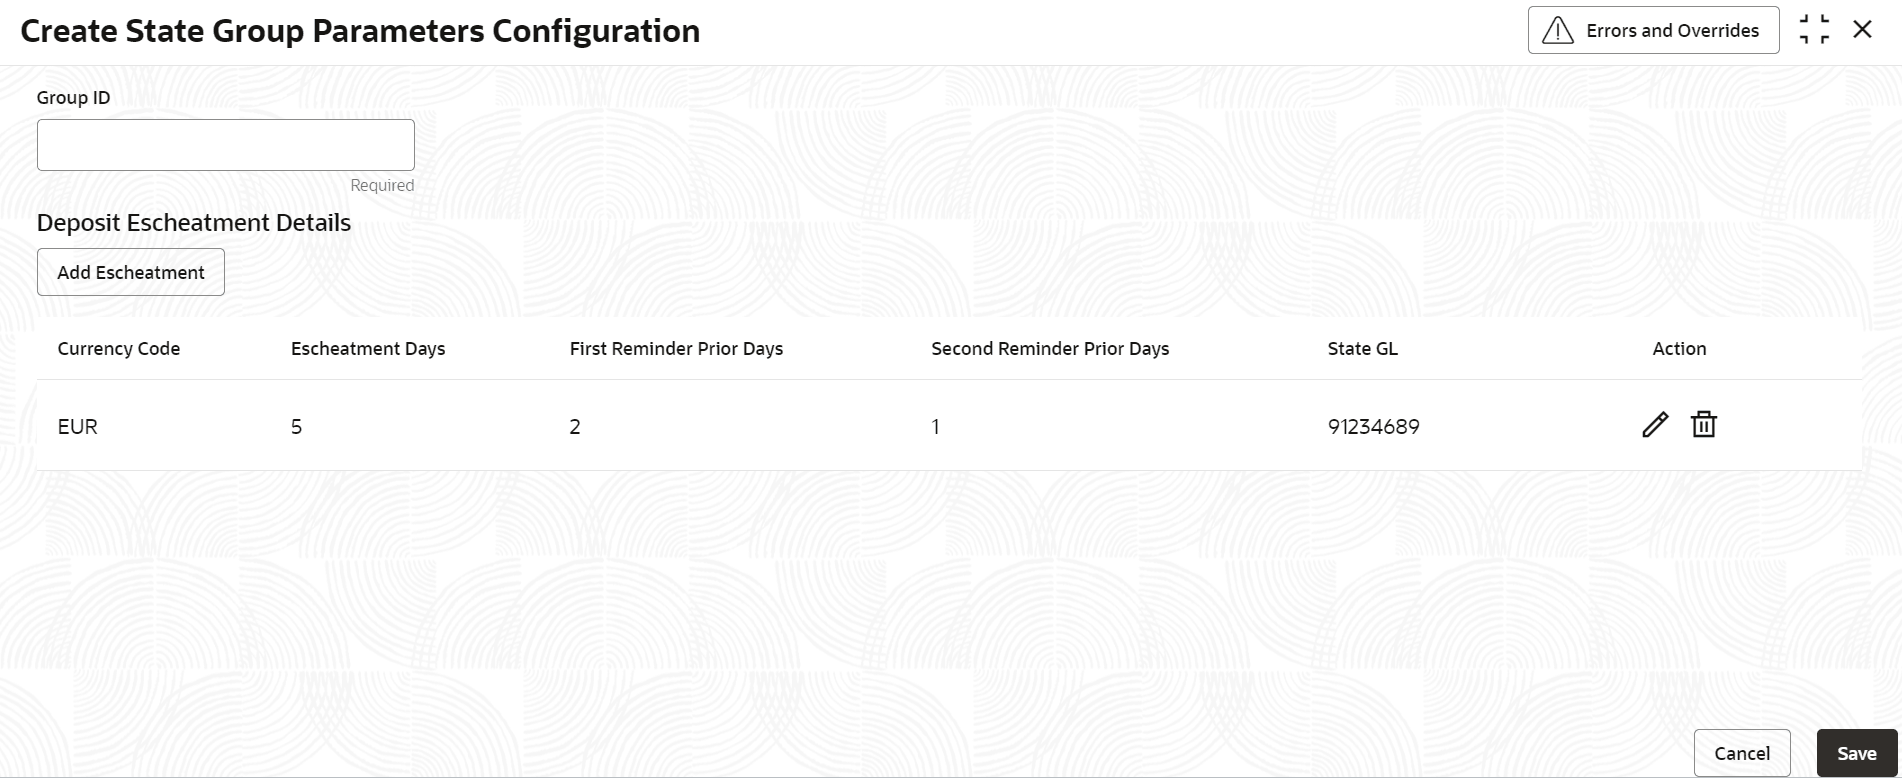Select the EUR currency code cell
Screen dimensions: 1902x778
tap(78, 427)
